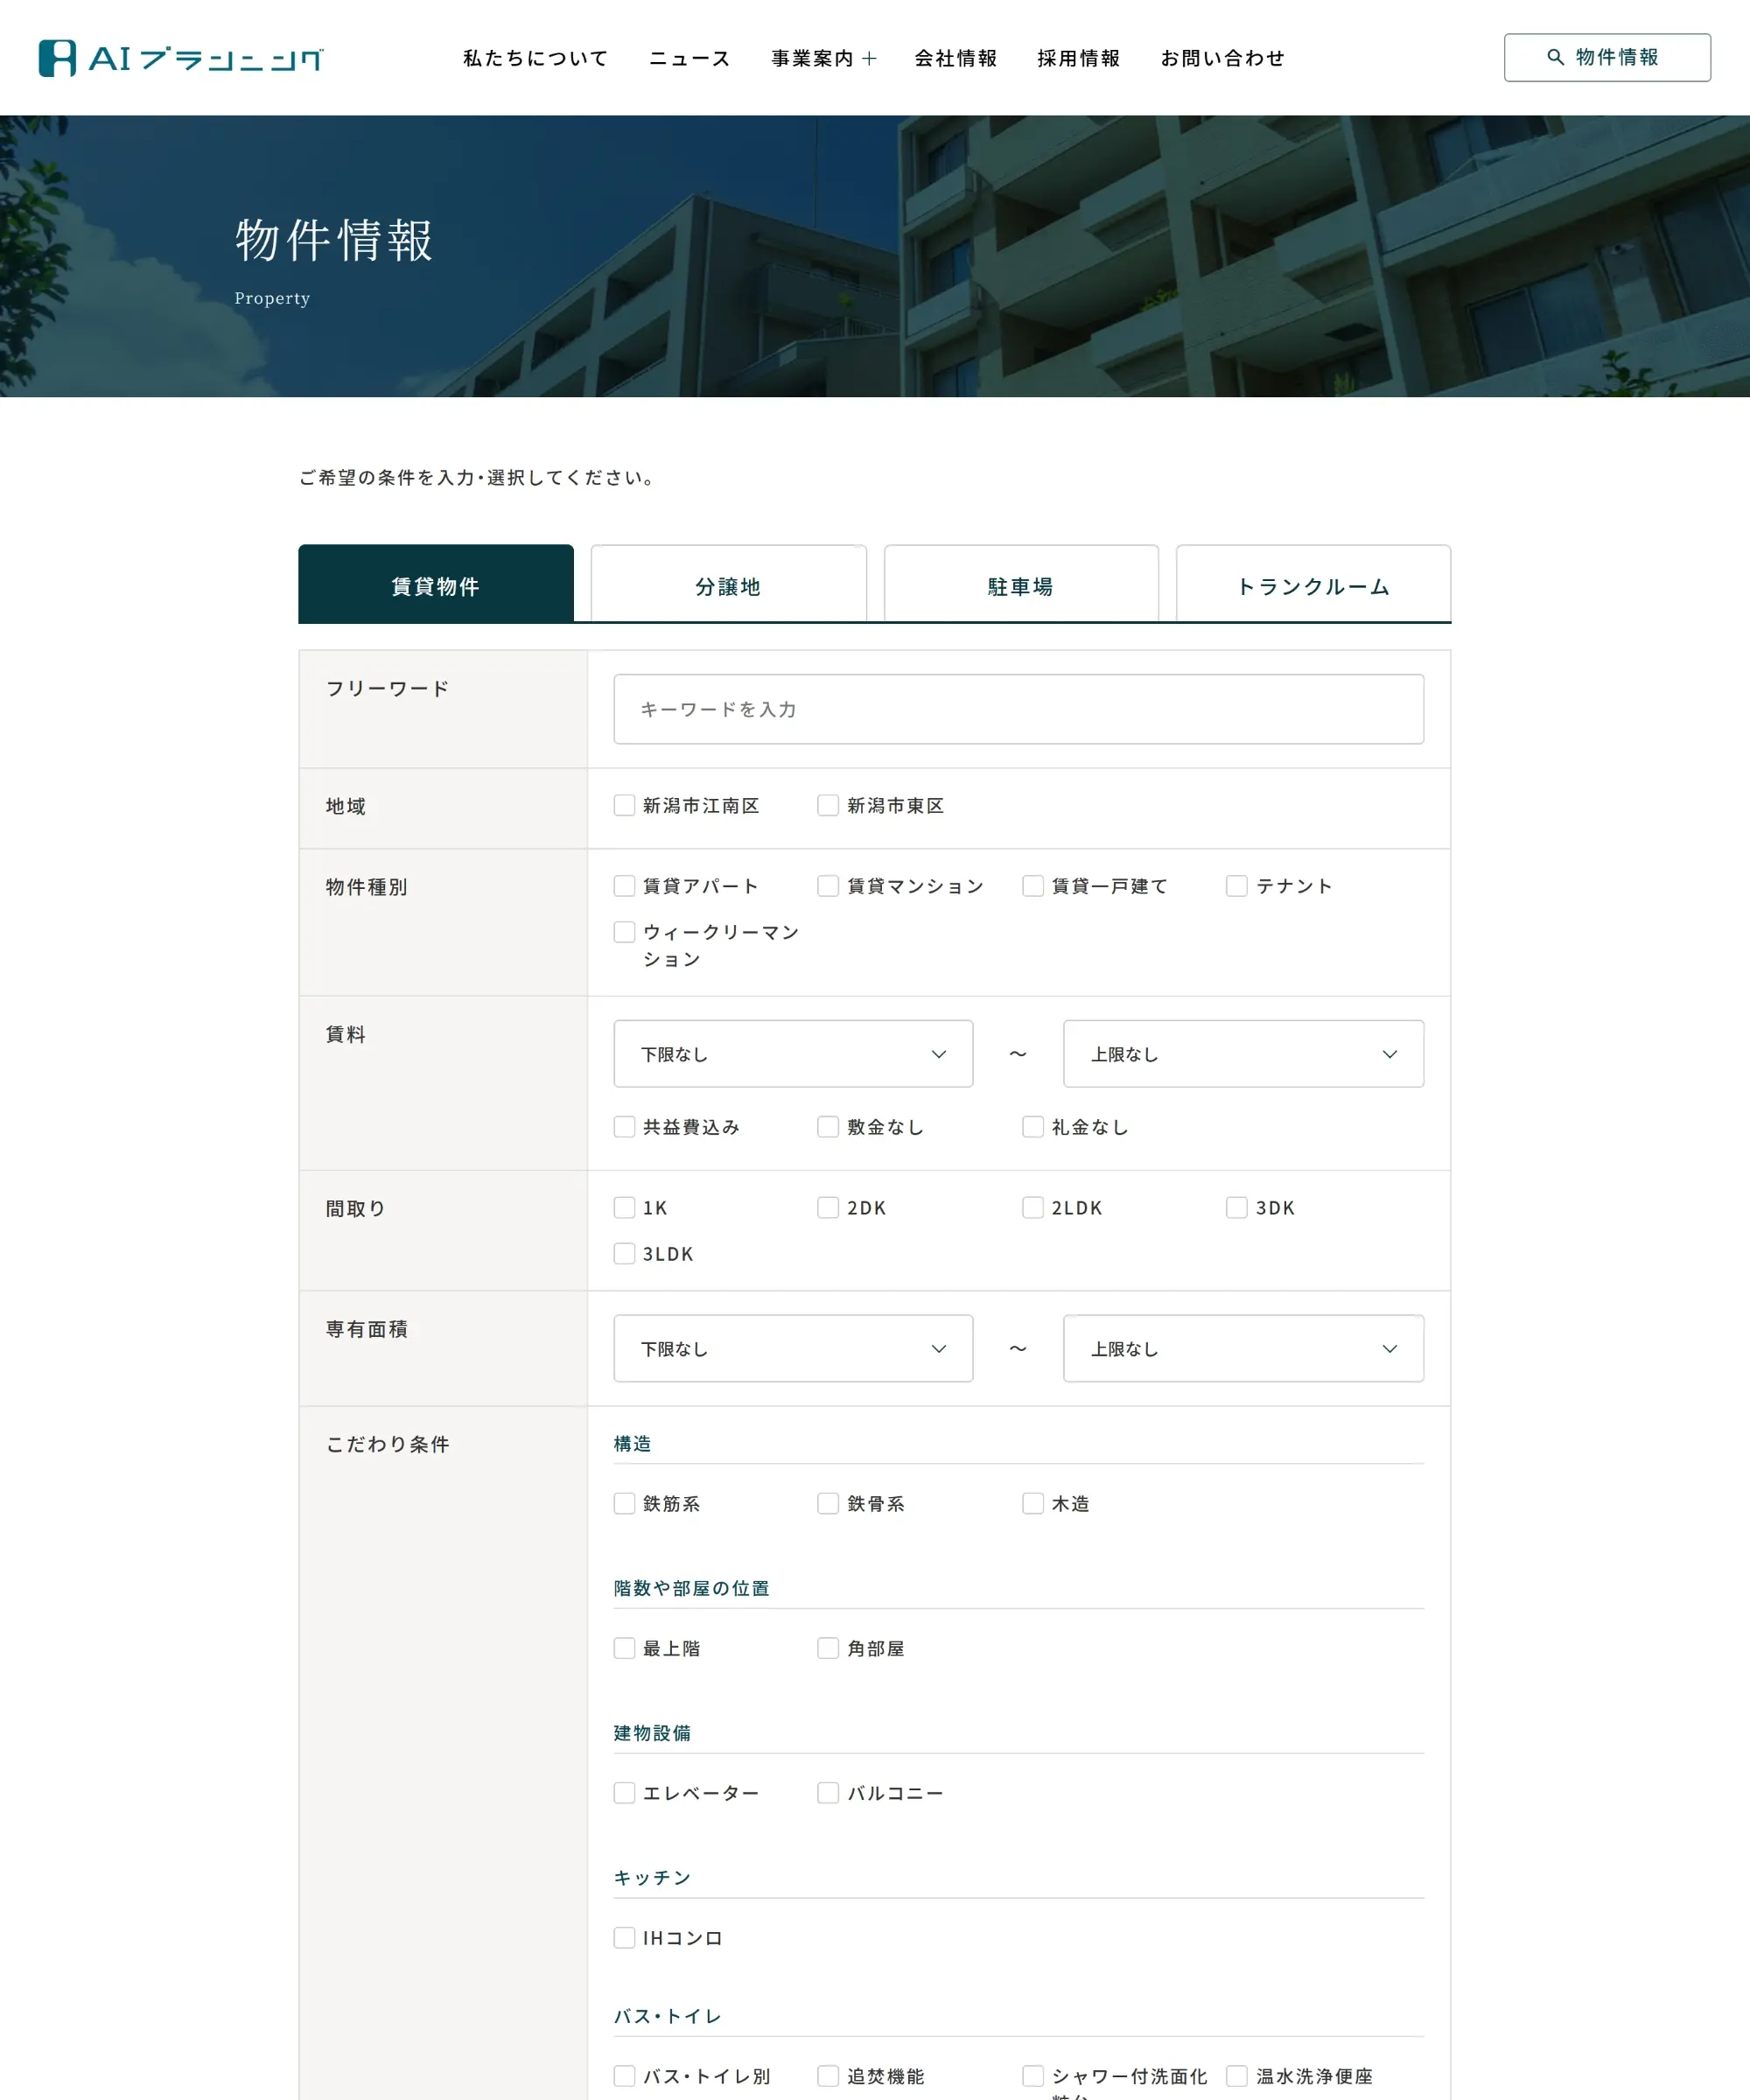Screen dimensions: 1750x2100
Task: Check the エレベーター checkbox
Action: click(624, 1793)
